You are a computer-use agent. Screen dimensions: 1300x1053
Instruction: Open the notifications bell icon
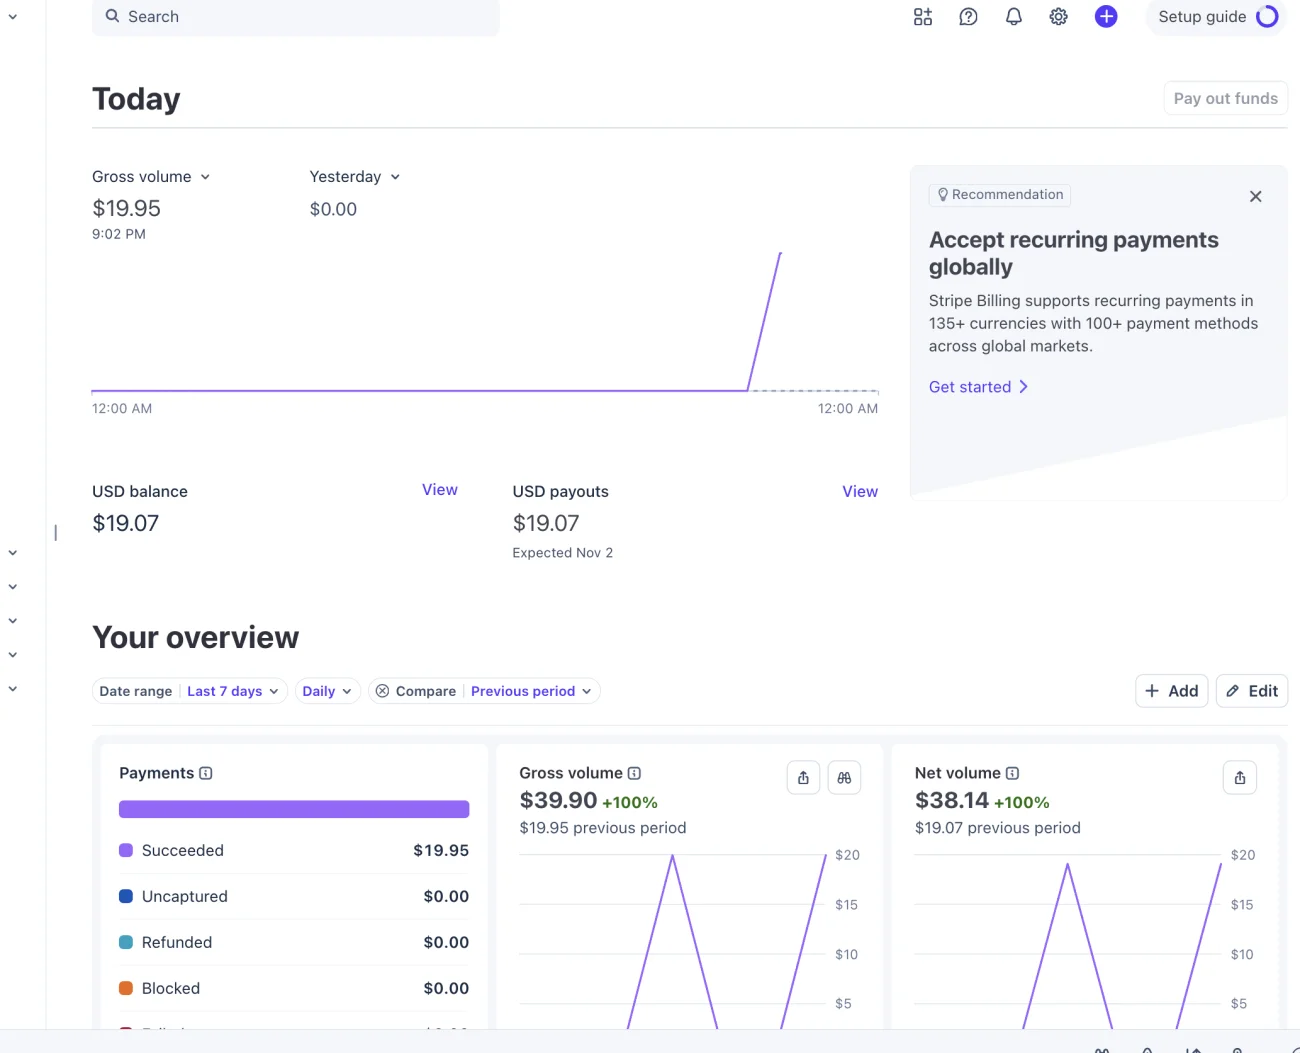(1013, 17)
